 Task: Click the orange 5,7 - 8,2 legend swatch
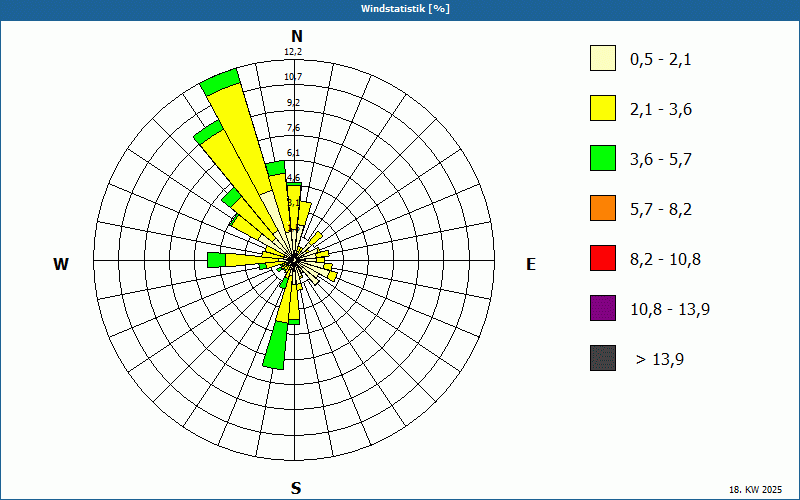[x=603, y=208]
